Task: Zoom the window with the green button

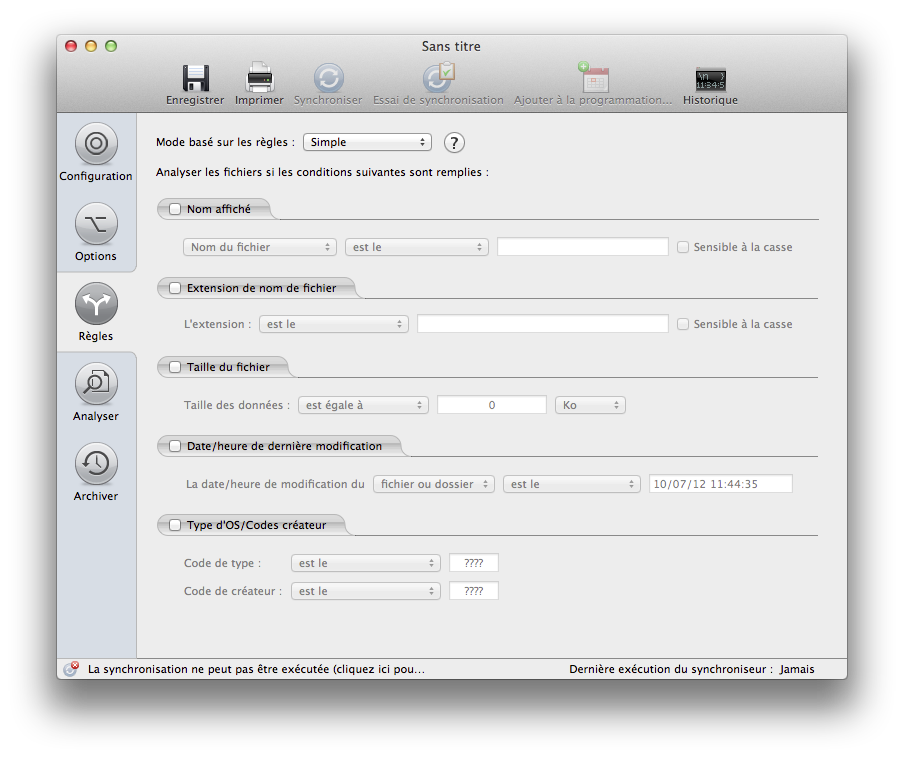Action: [x=111, y=46]
